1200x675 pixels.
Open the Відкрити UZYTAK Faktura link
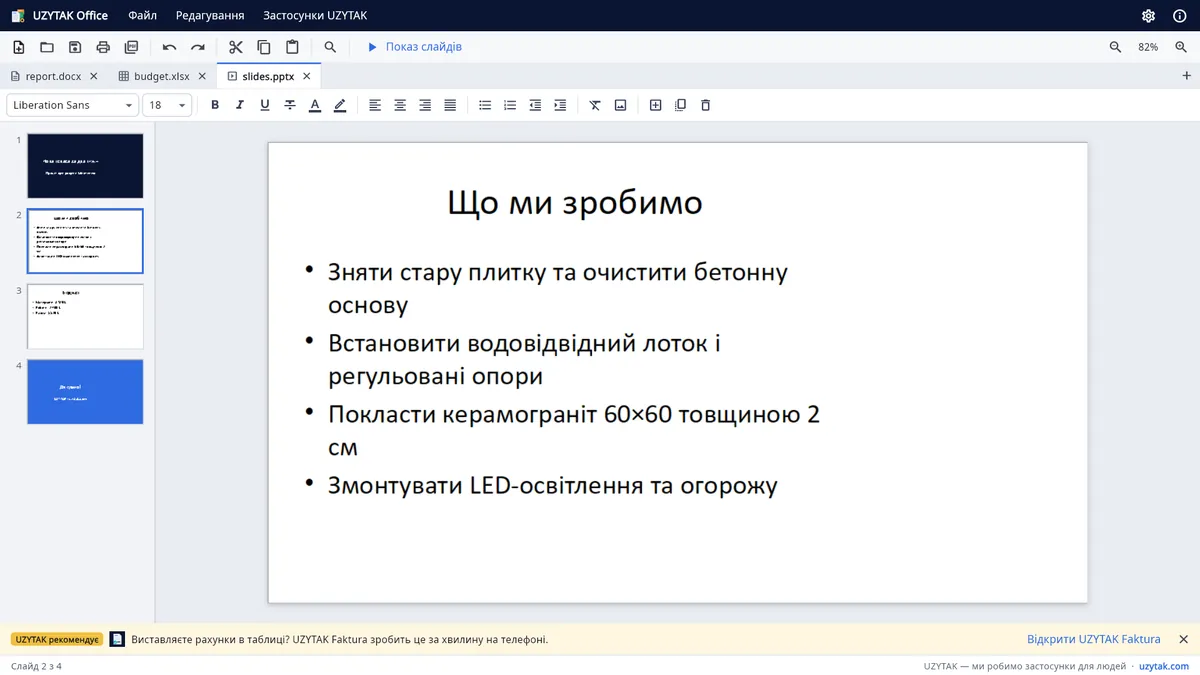click(1094, 639)
